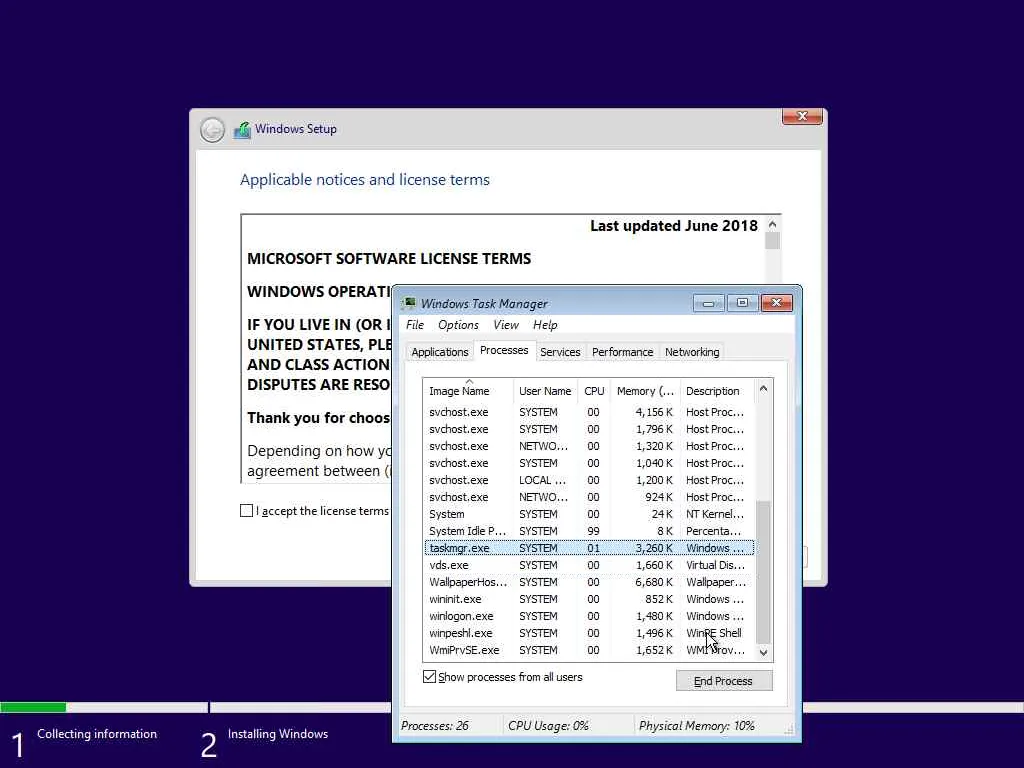This screenshot has width=1024, height=768.
Task: Click process list scroll up arrow
Action: 763,389
